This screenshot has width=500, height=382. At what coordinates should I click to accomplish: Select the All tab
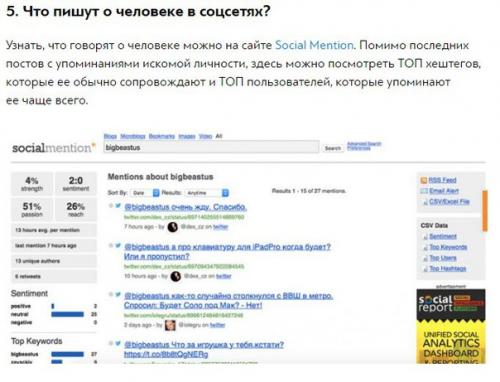[x=219, y=136]
